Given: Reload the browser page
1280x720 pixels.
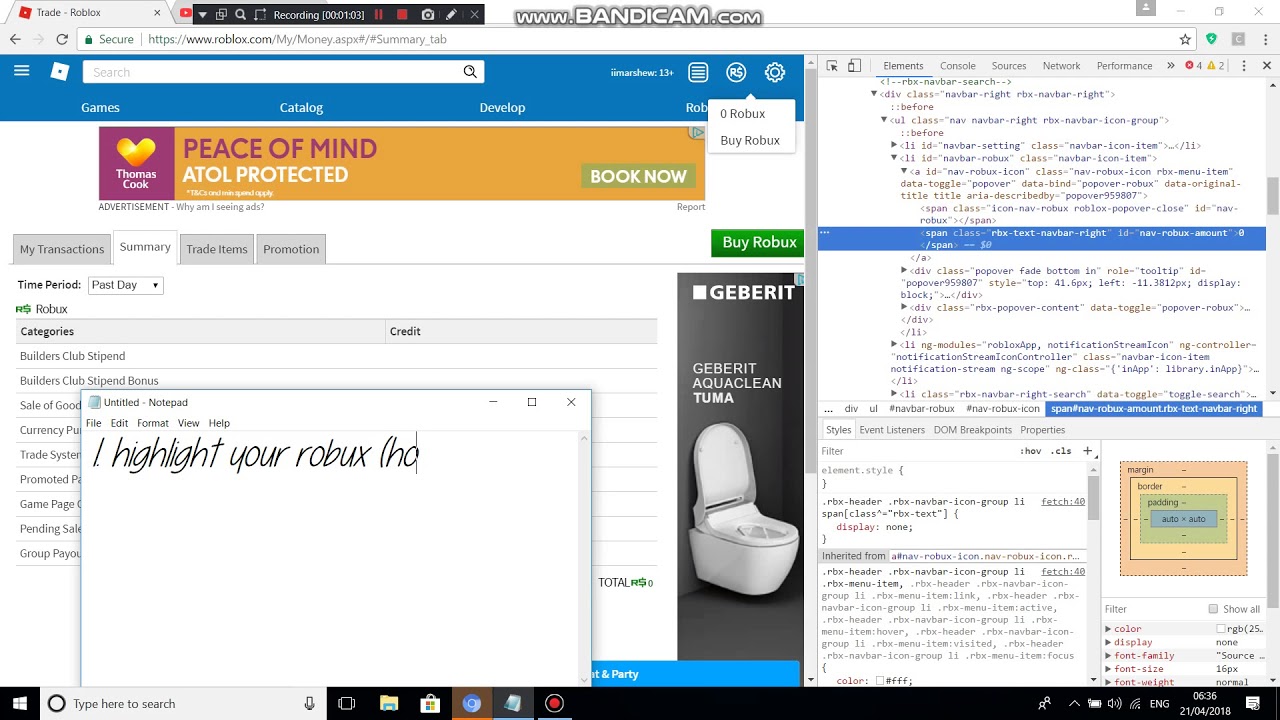Looking at the screenshot, I should [62, 39].
